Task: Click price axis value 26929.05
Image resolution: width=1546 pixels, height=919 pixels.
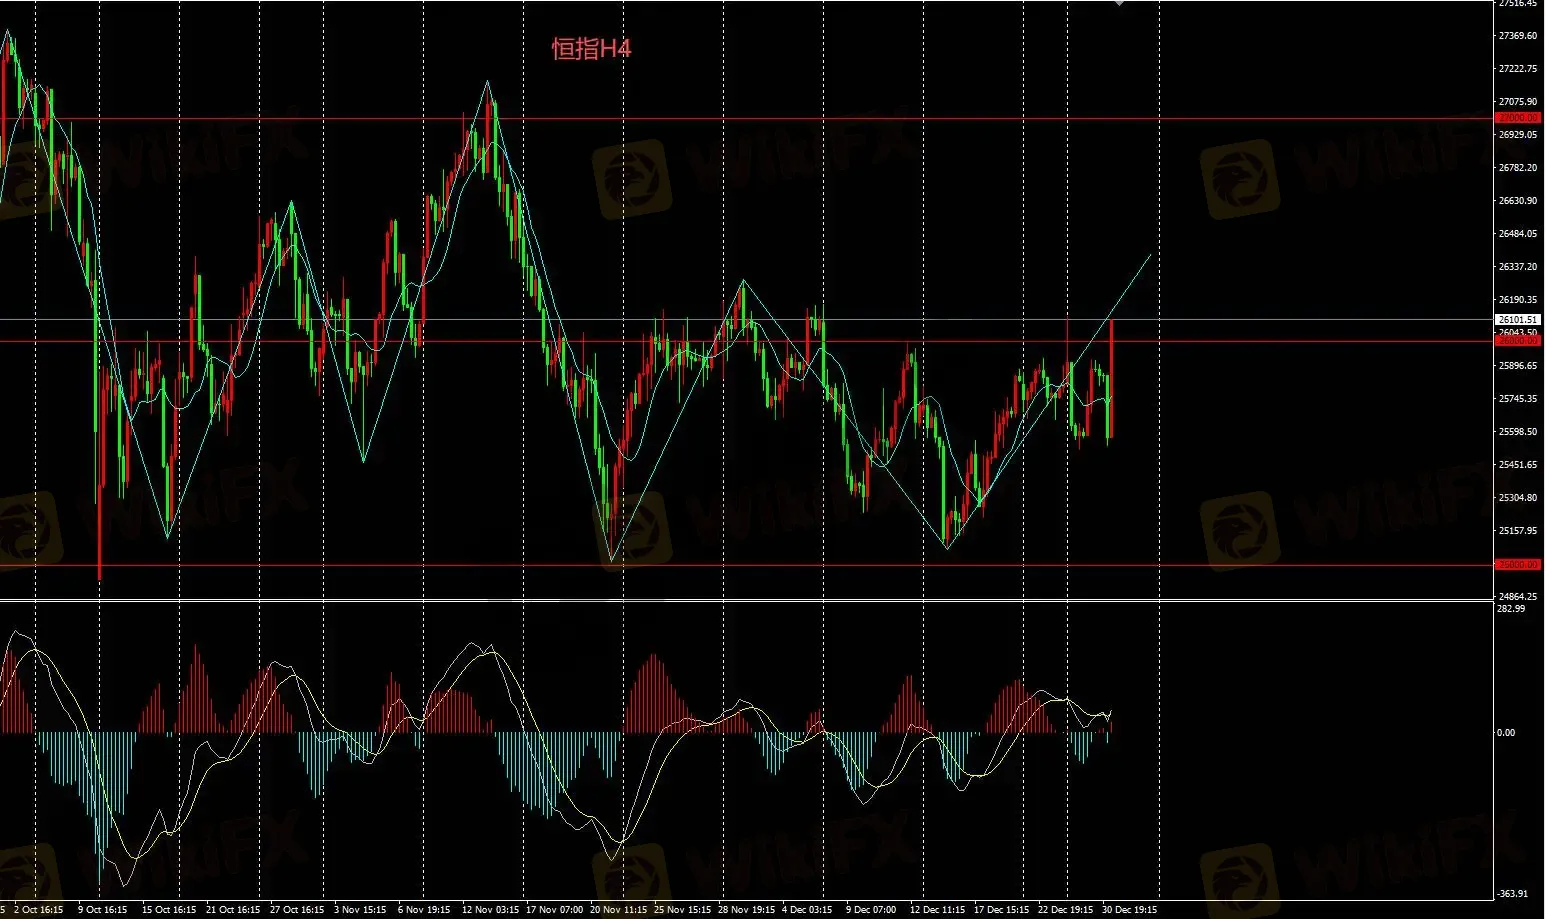Action: pos(1518,135)
